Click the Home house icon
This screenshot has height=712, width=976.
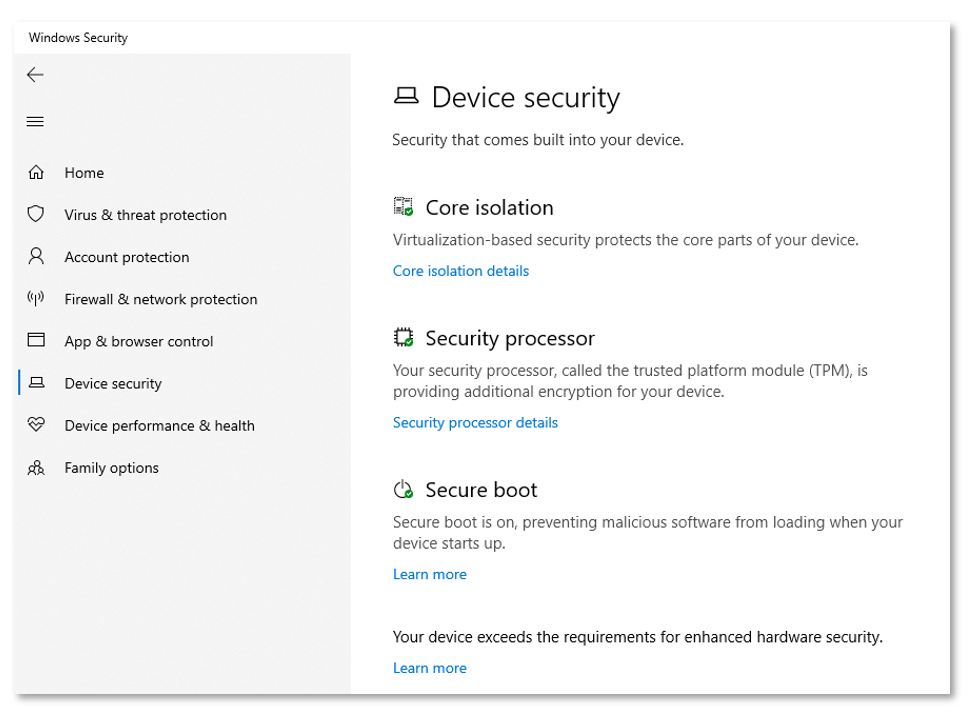[x=36, y=173]
